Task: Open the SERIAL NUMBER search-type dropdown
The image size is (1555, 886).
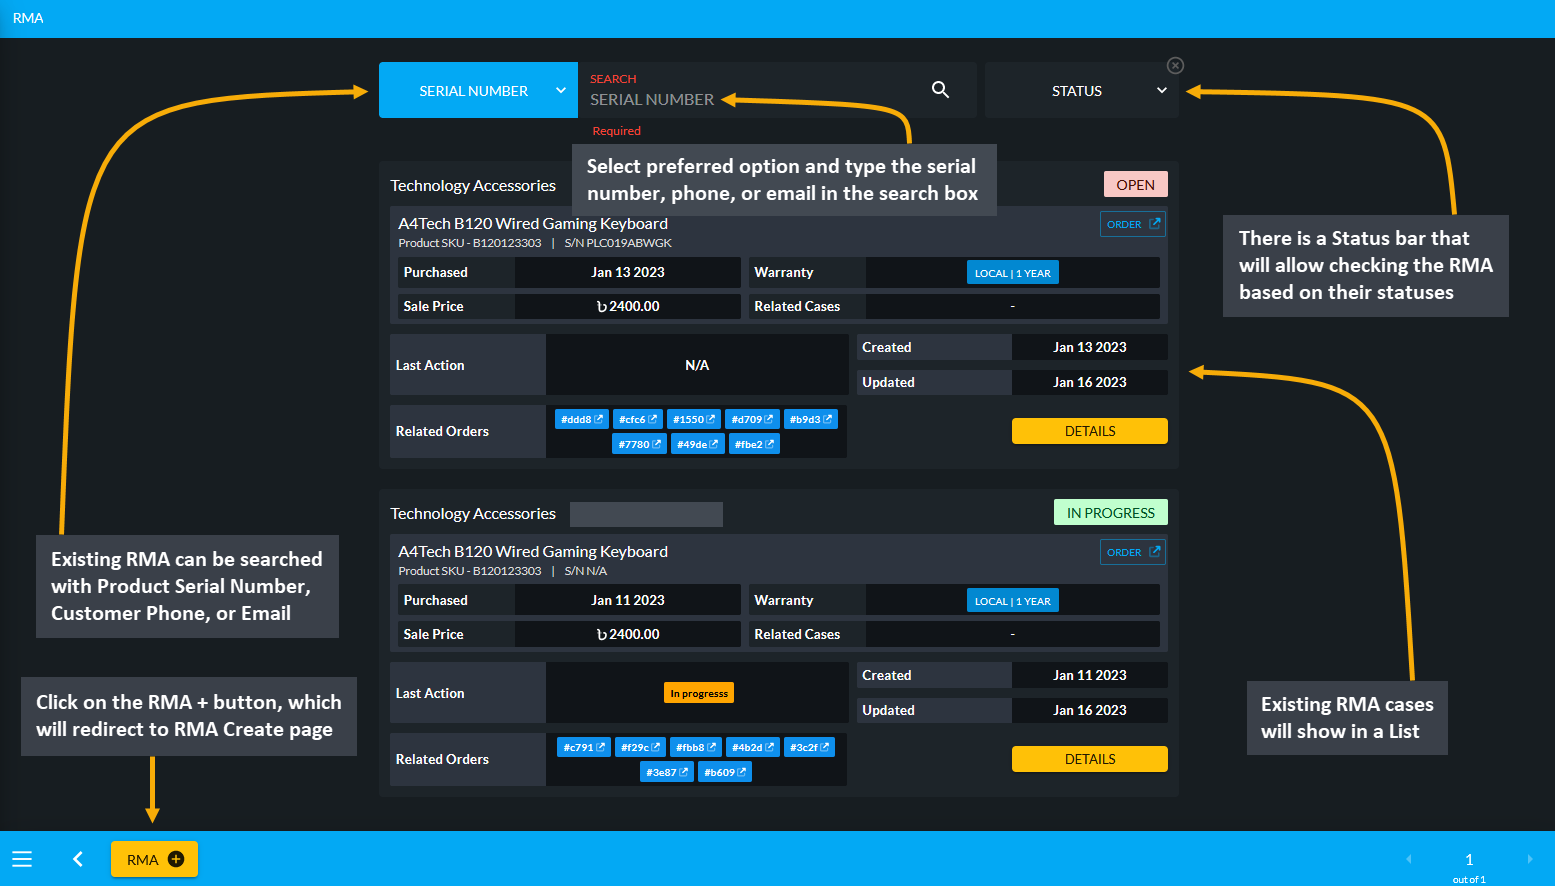Action: tap(478, 90)
